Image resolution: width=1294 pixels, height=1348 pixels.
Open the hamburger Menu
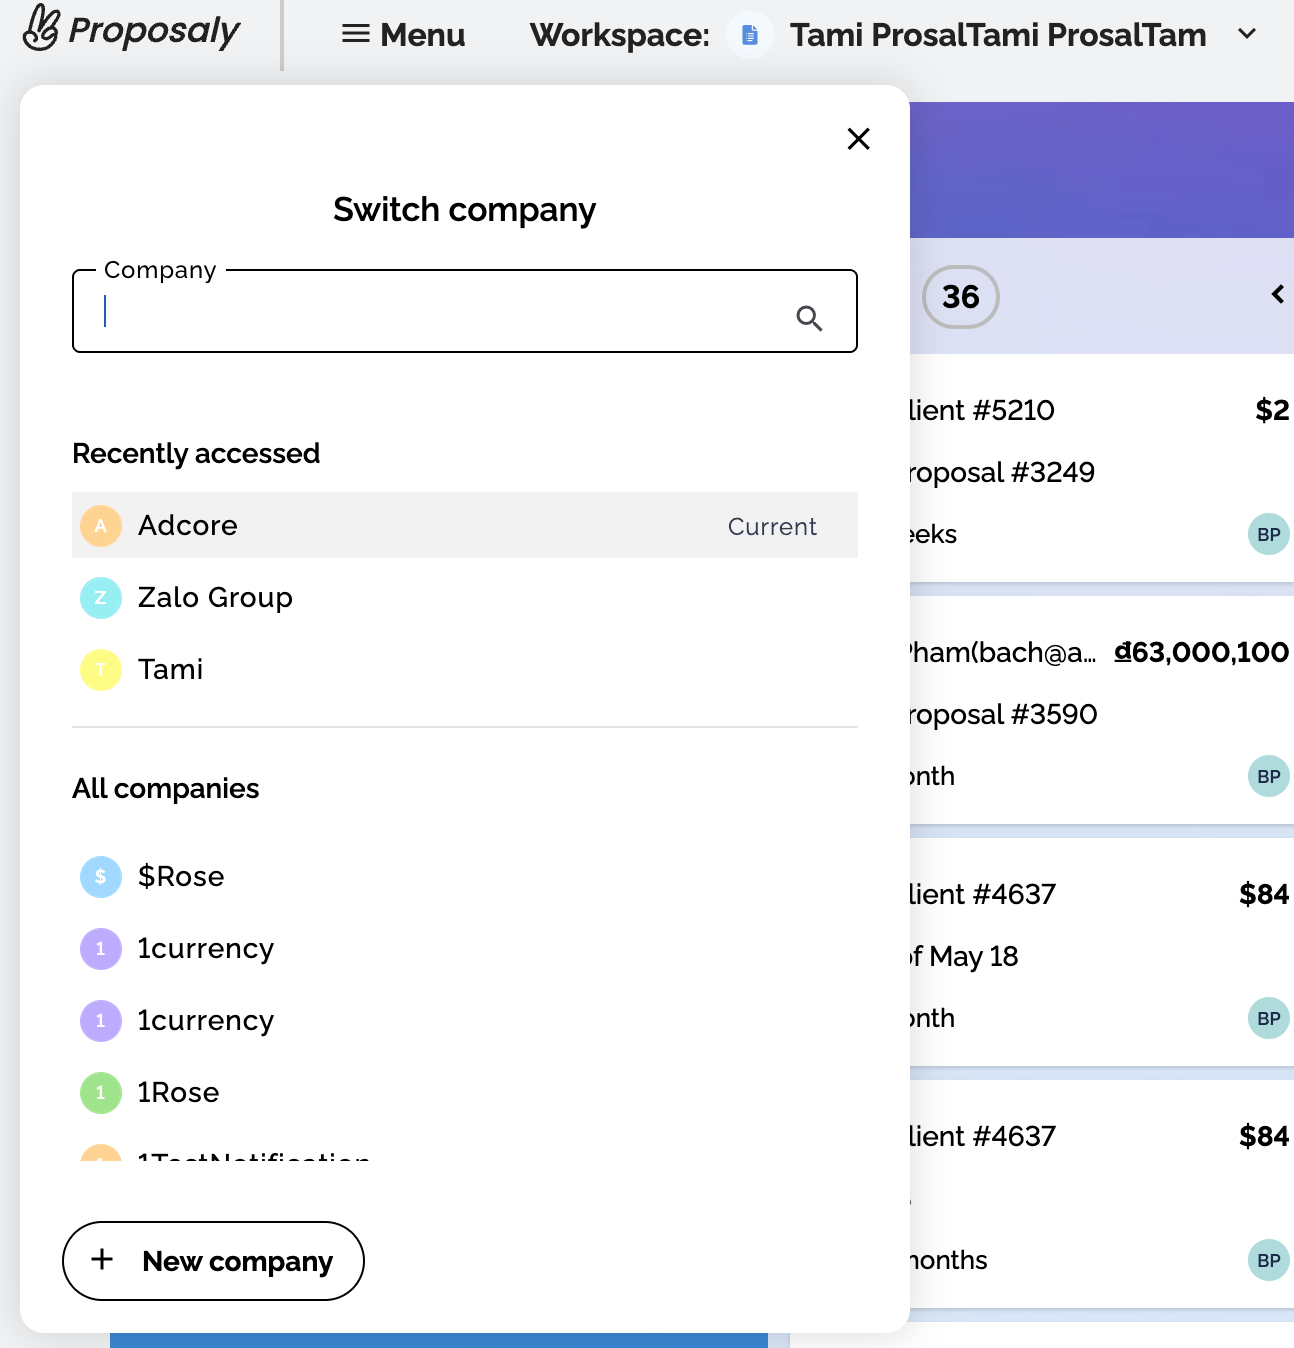click(403, 35)
